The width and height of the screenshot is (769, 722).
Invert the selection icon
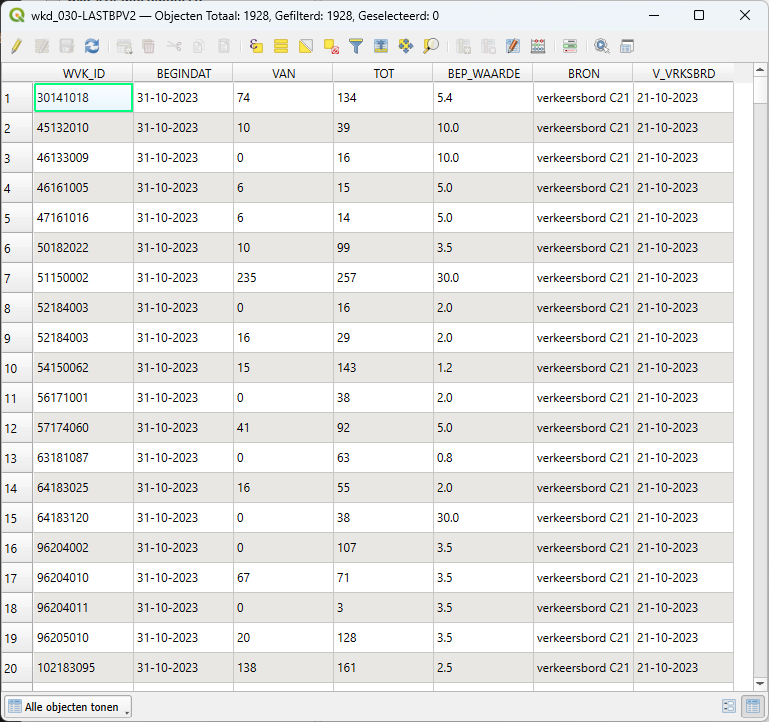pyautogui.click(x=306, y=47)
